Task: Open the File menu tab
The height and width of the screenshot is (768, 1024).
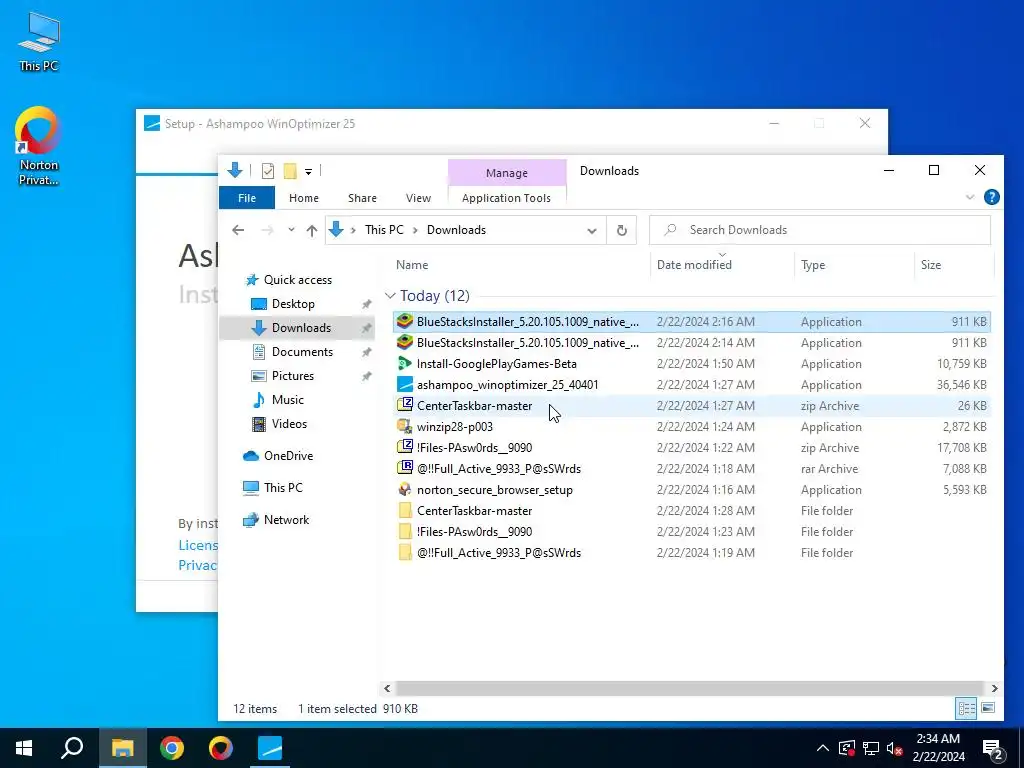Action: 247,198
